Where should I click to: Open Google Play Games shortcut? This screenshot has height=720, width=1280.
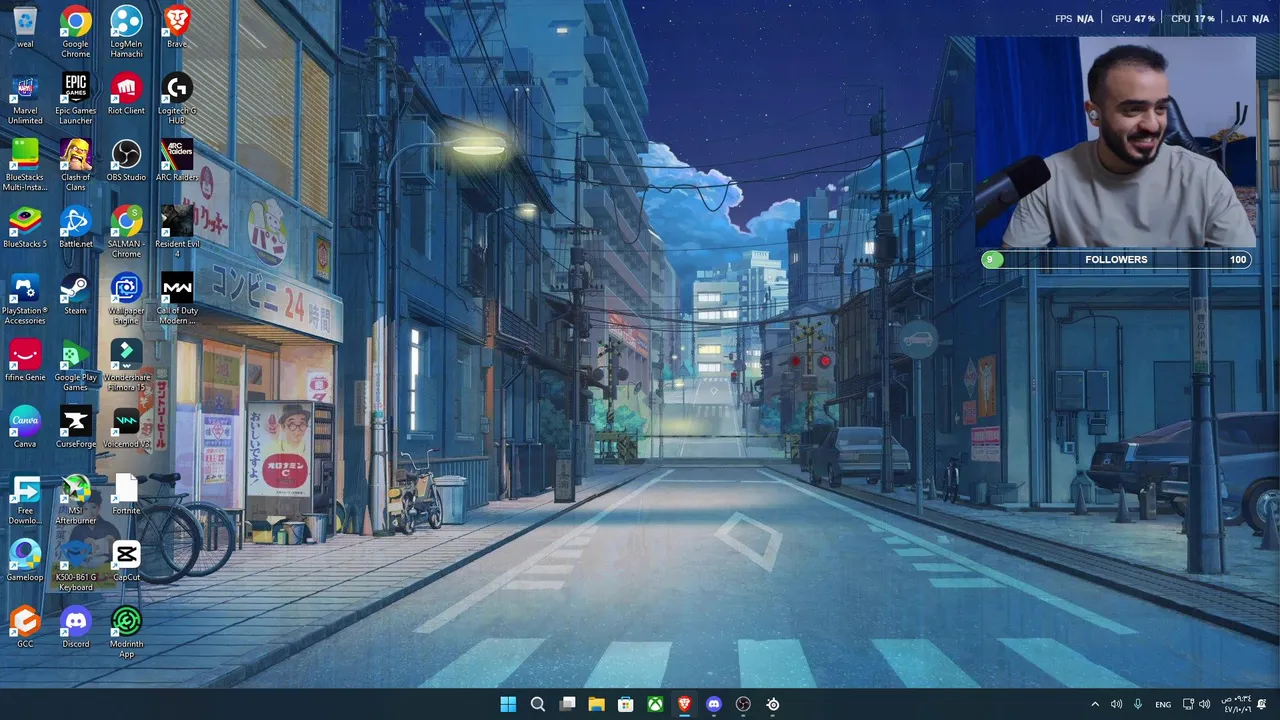[76, 365]
